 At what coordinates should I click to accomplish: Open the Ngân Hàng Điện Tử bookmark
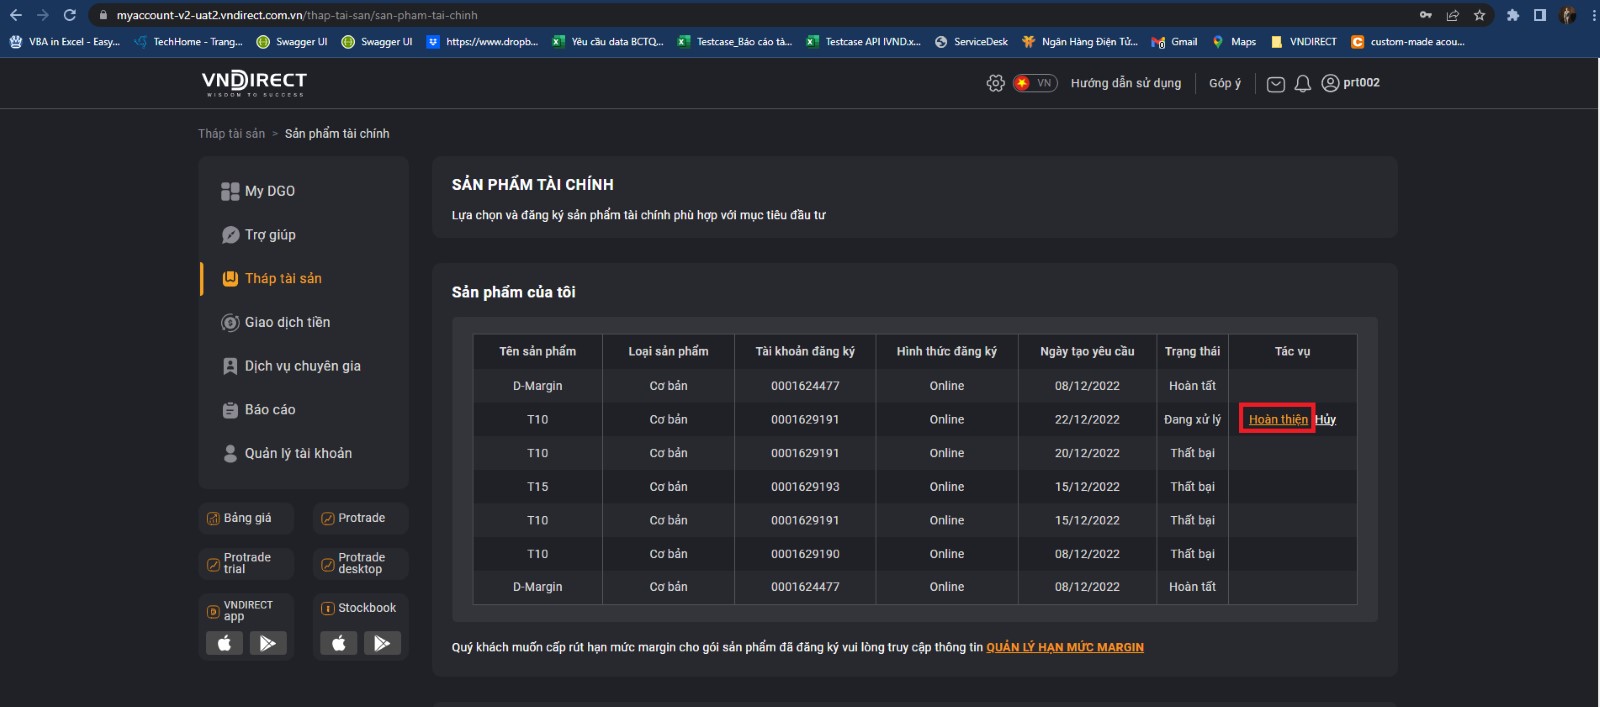(x=1080, y=42)
